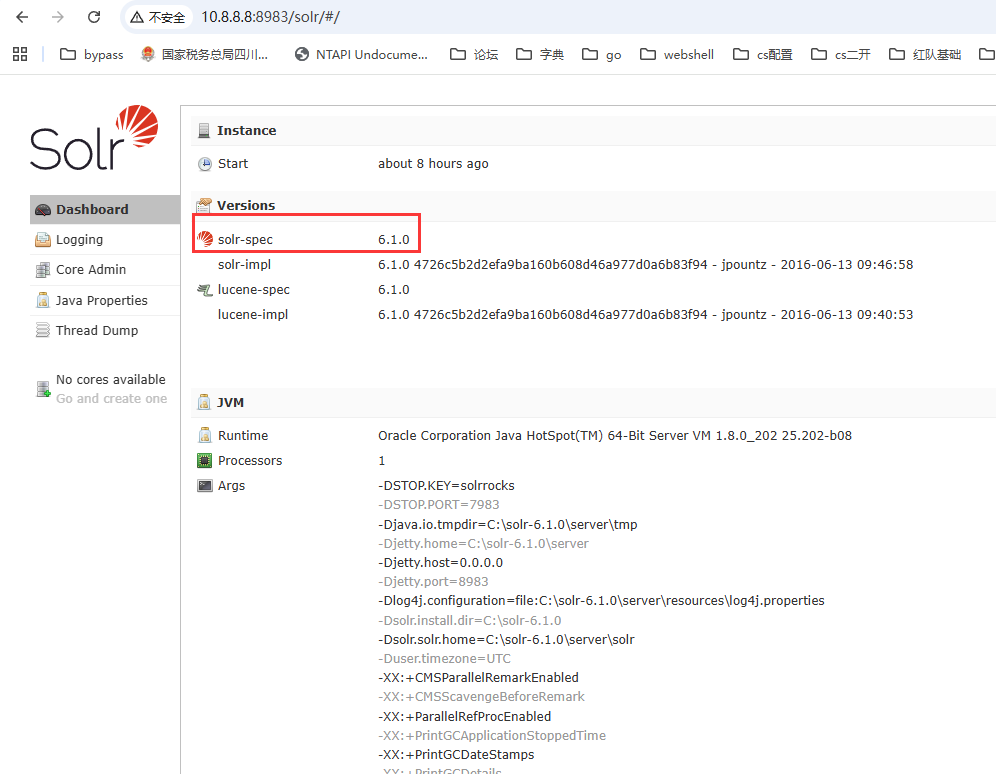The width and height of the screenshot is (996, 774).
Task: Click the lucene-spec icon
Action: pyautogui.click(x=205, y=290)
